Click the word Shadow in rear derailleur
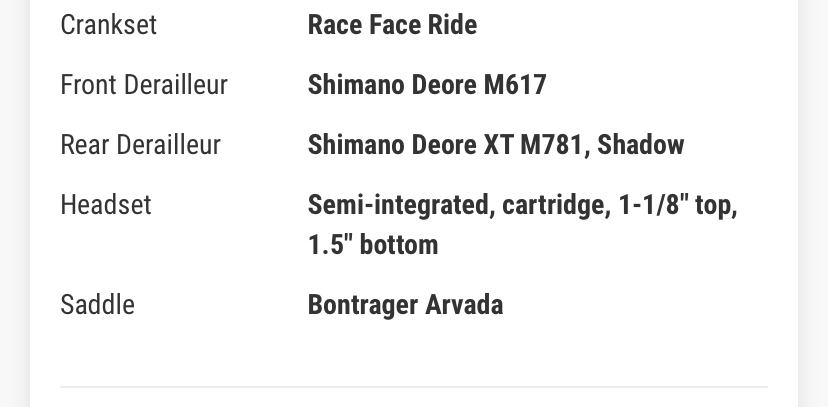 tap(641, 145)
